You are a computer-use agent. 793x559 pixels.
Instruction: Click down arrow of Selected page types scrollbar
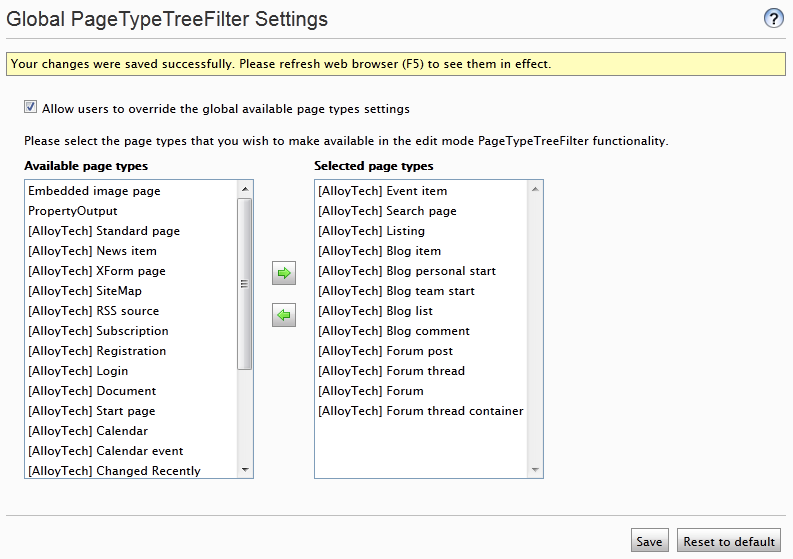pyautogui.click(x=535, y=470)
